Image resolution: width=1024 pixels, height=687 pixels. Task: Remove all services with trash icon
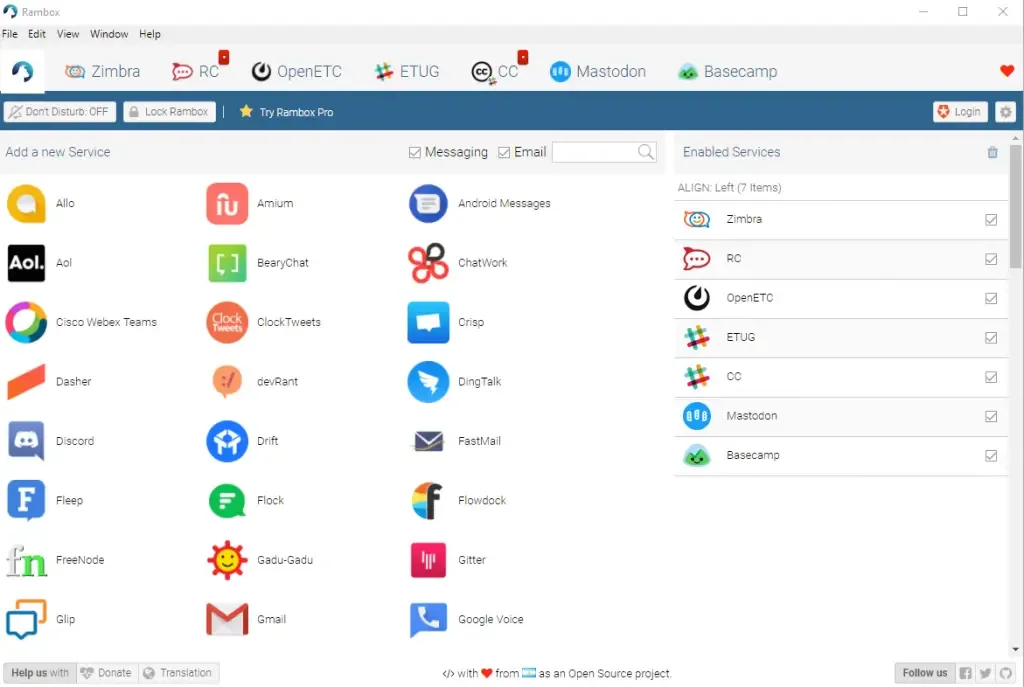tap(992, 152)
